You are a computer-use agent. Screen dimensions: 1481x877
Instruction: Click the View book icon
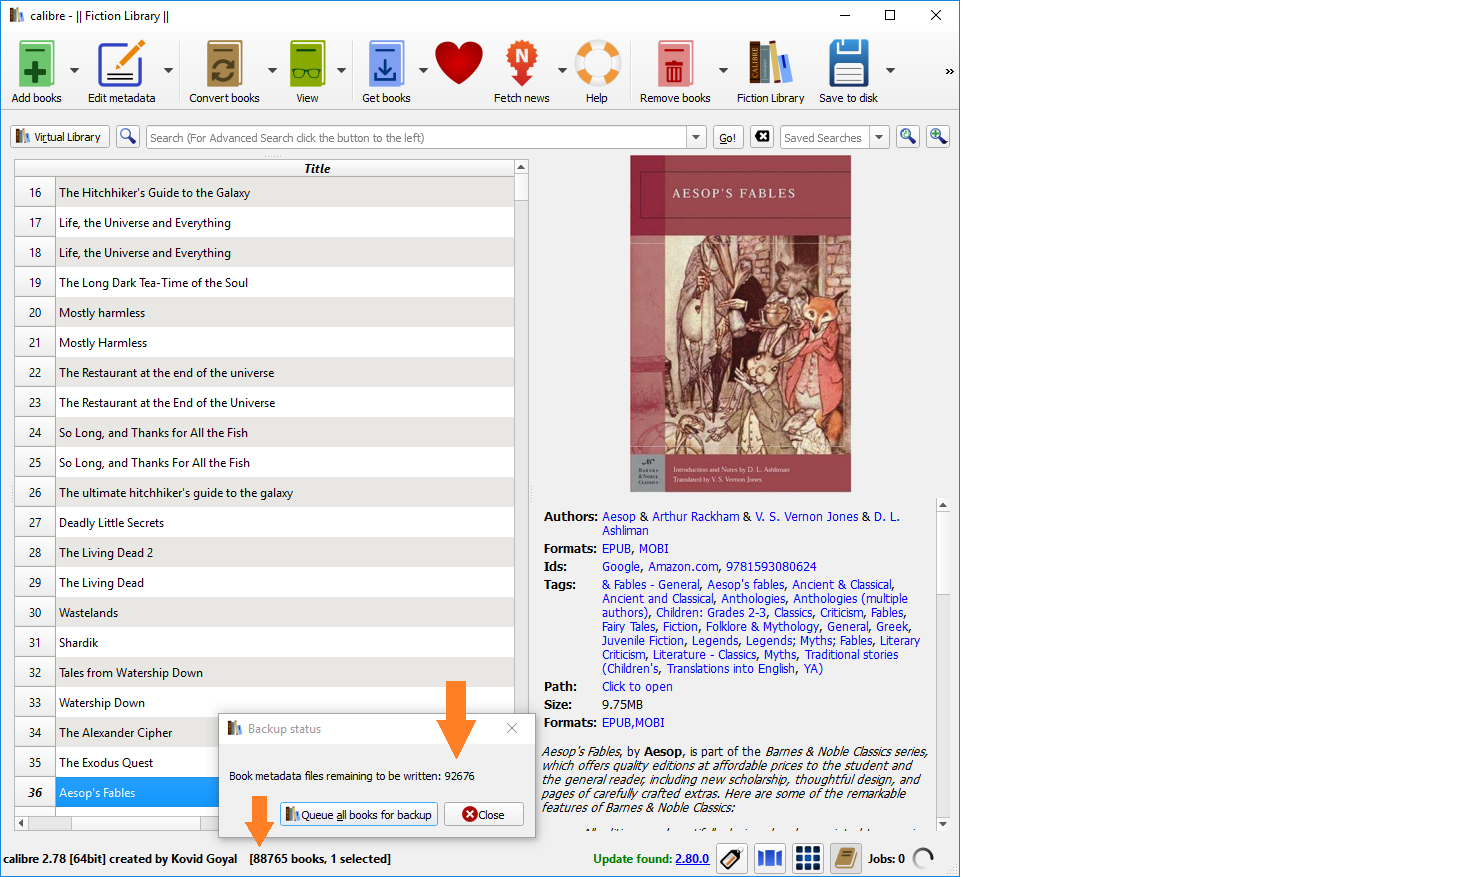(x=307, y=64)
